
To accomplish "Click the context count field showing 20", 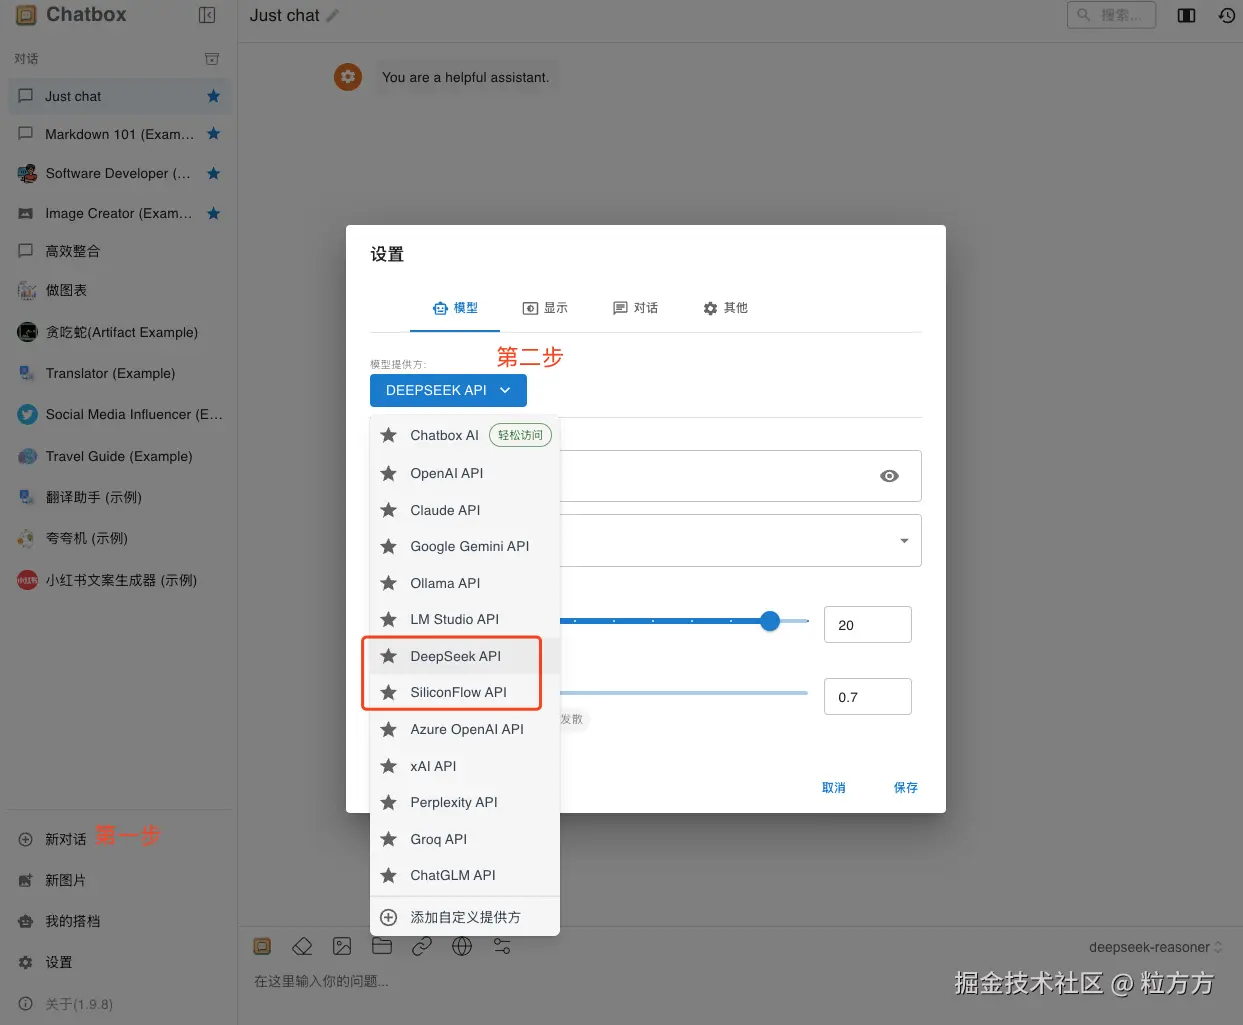I will pyautogui.click(x=867, y=625).
